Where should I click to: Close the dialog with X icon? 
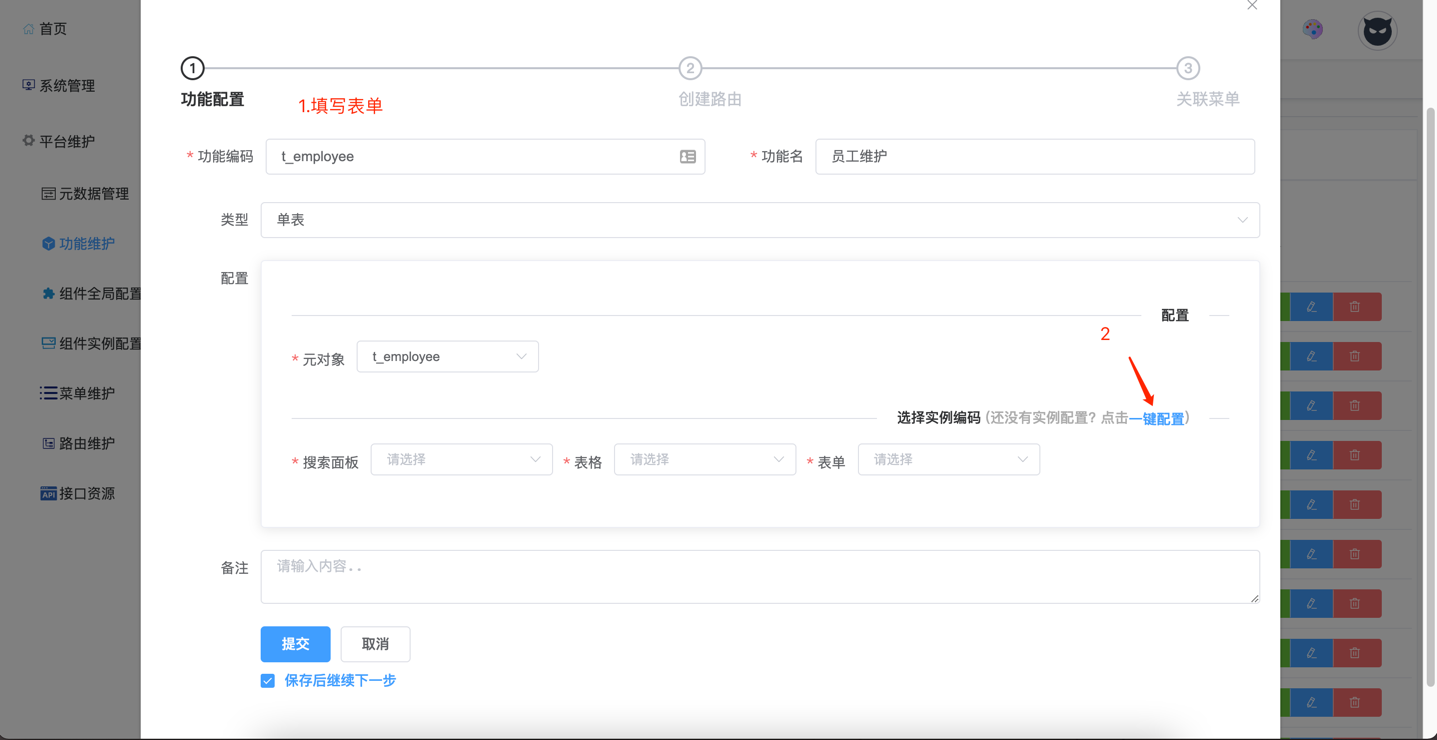click(x=1252, y=6)
